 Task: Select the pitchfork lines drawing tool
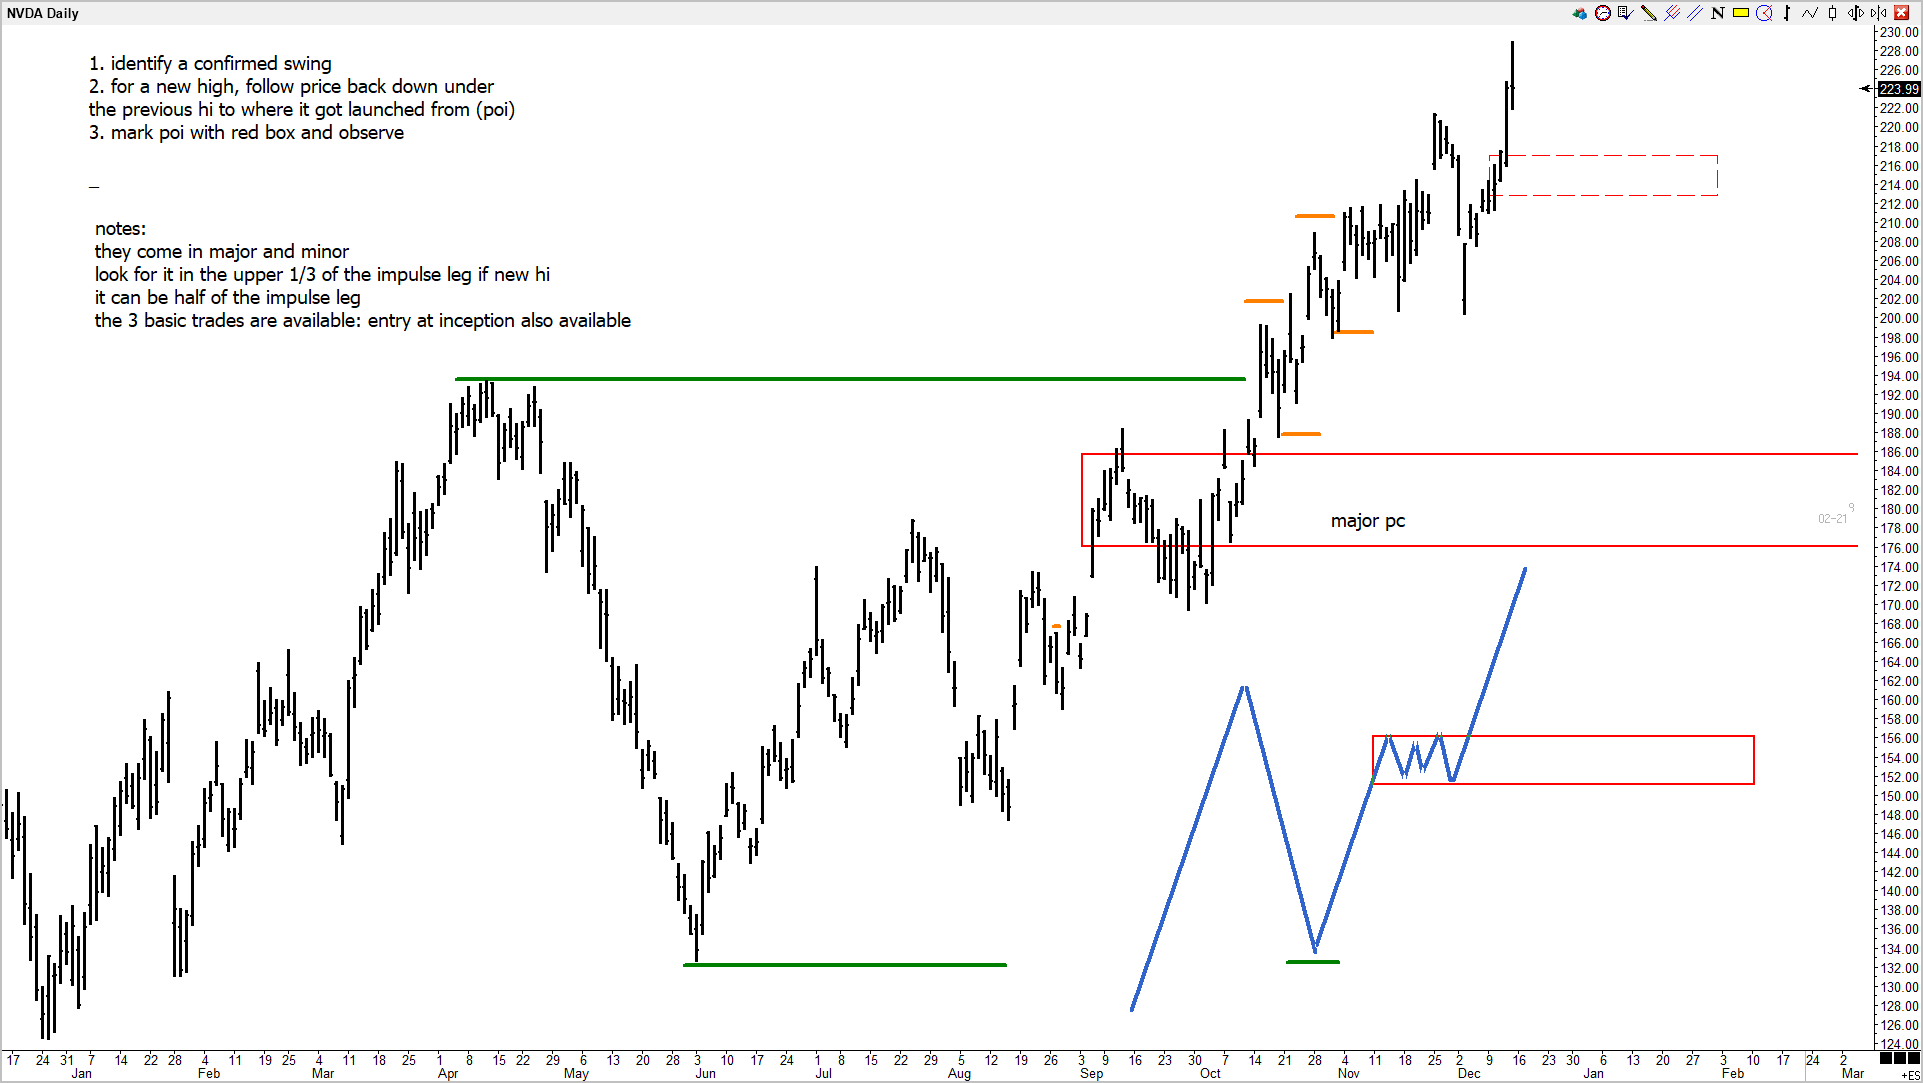pyautogui.click(x=1672, y=13)
